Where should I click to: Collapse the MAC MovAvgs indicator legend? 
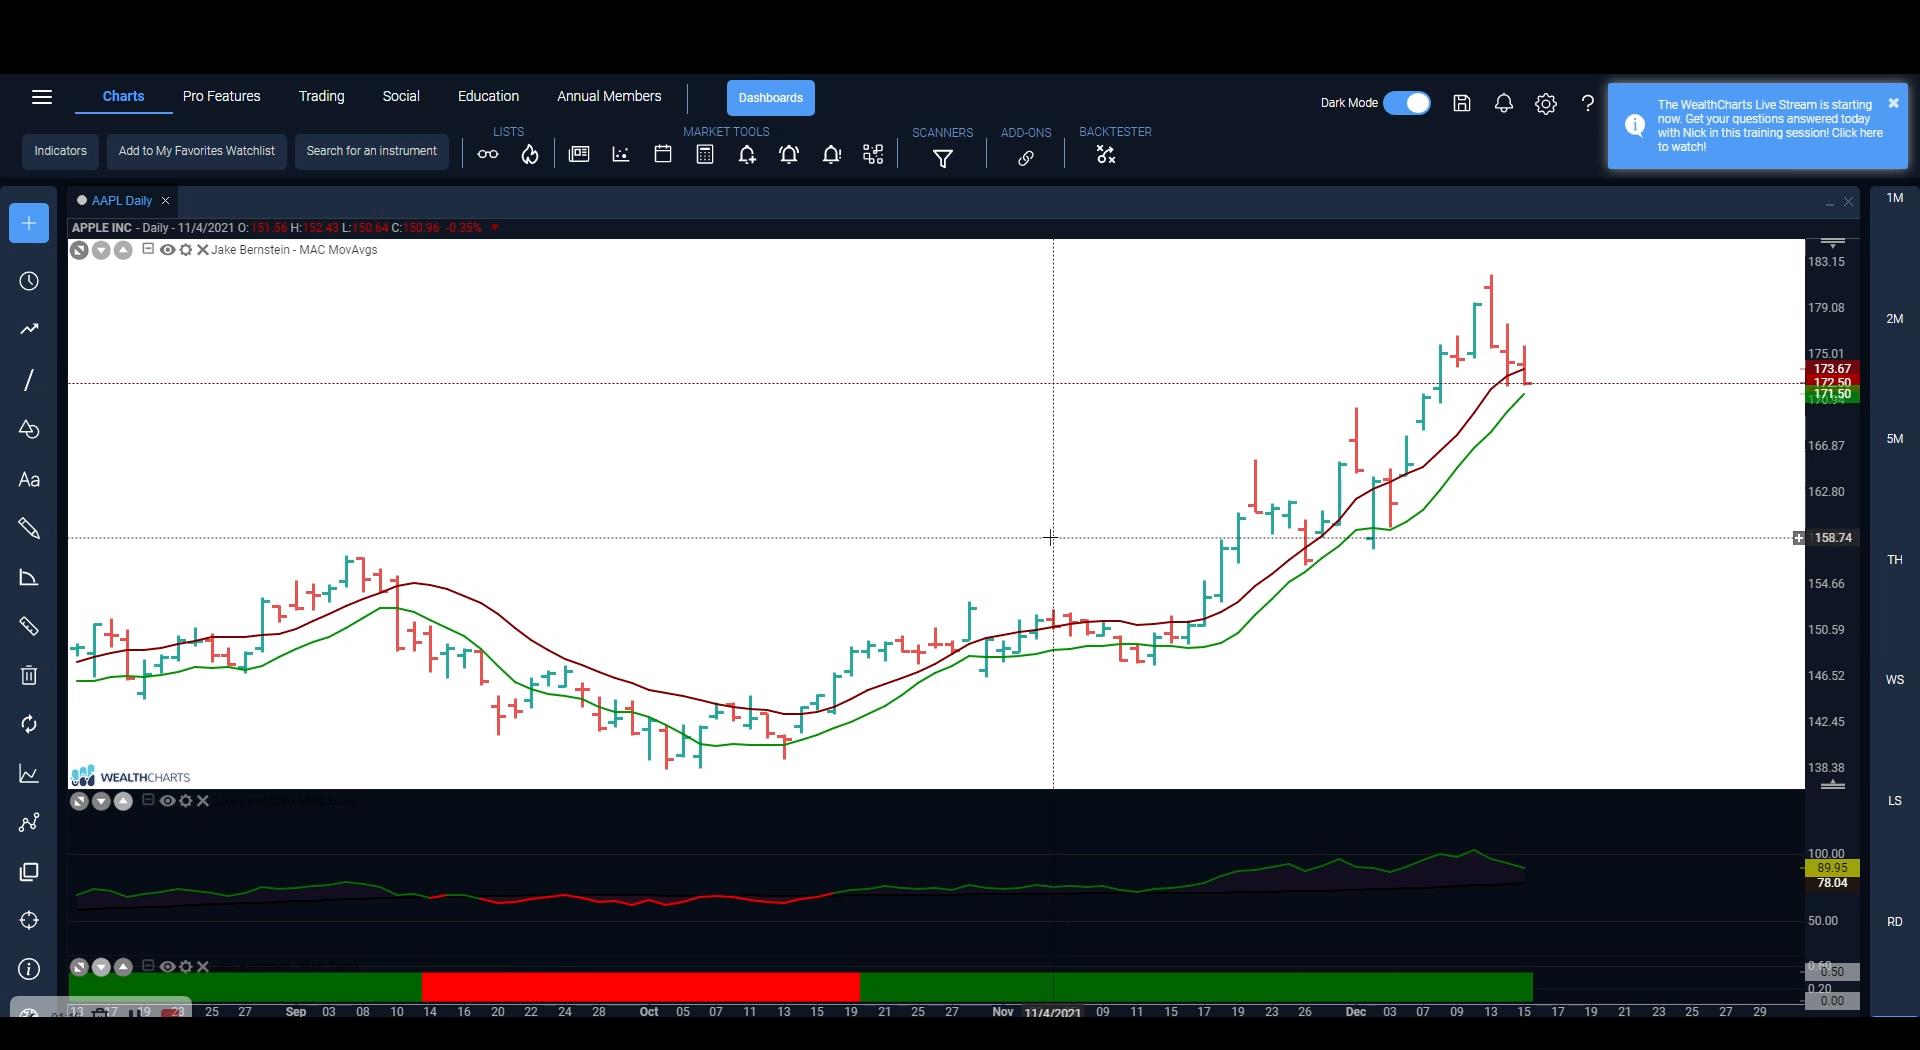click(x=148, y=249)
